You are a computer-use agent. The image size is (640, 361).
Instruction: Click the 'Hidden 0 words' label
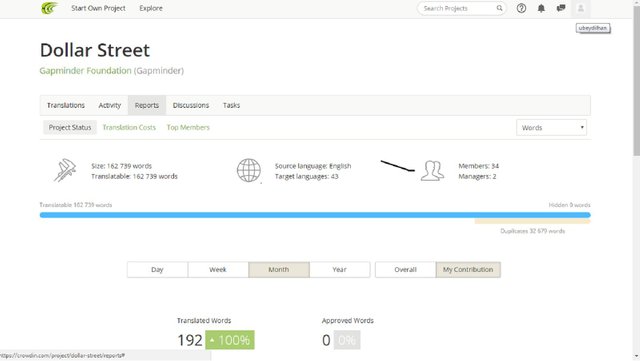569,205
